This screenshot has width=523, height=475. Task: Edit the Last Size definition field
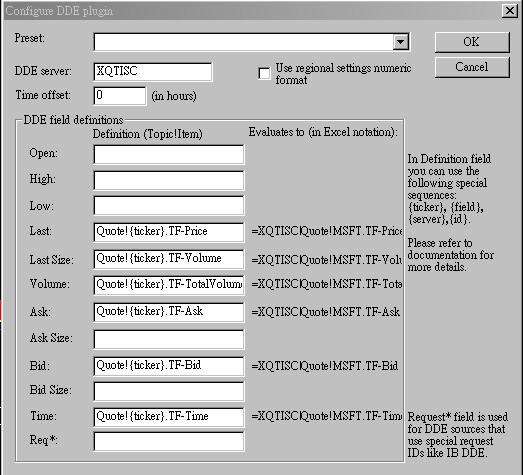(x=169, y=259)
